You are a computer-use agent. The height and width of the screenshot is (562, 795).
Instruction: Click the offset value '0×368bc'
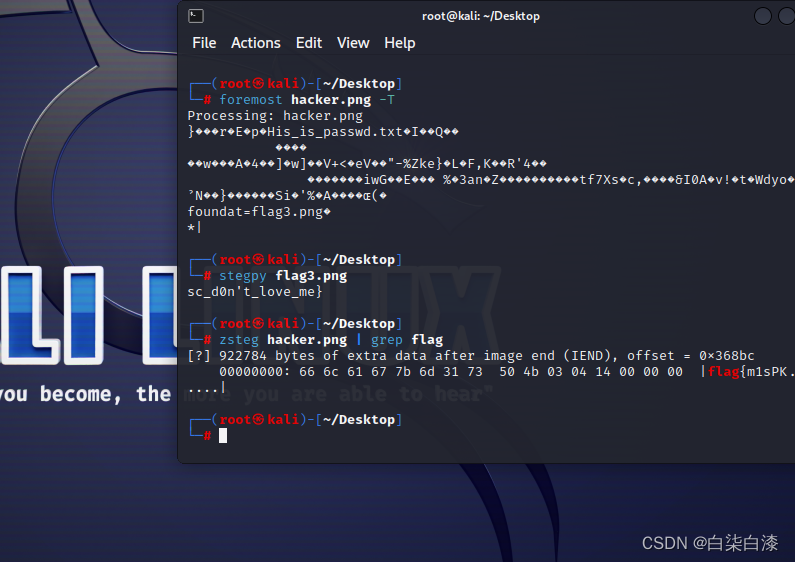coord(727,356)
